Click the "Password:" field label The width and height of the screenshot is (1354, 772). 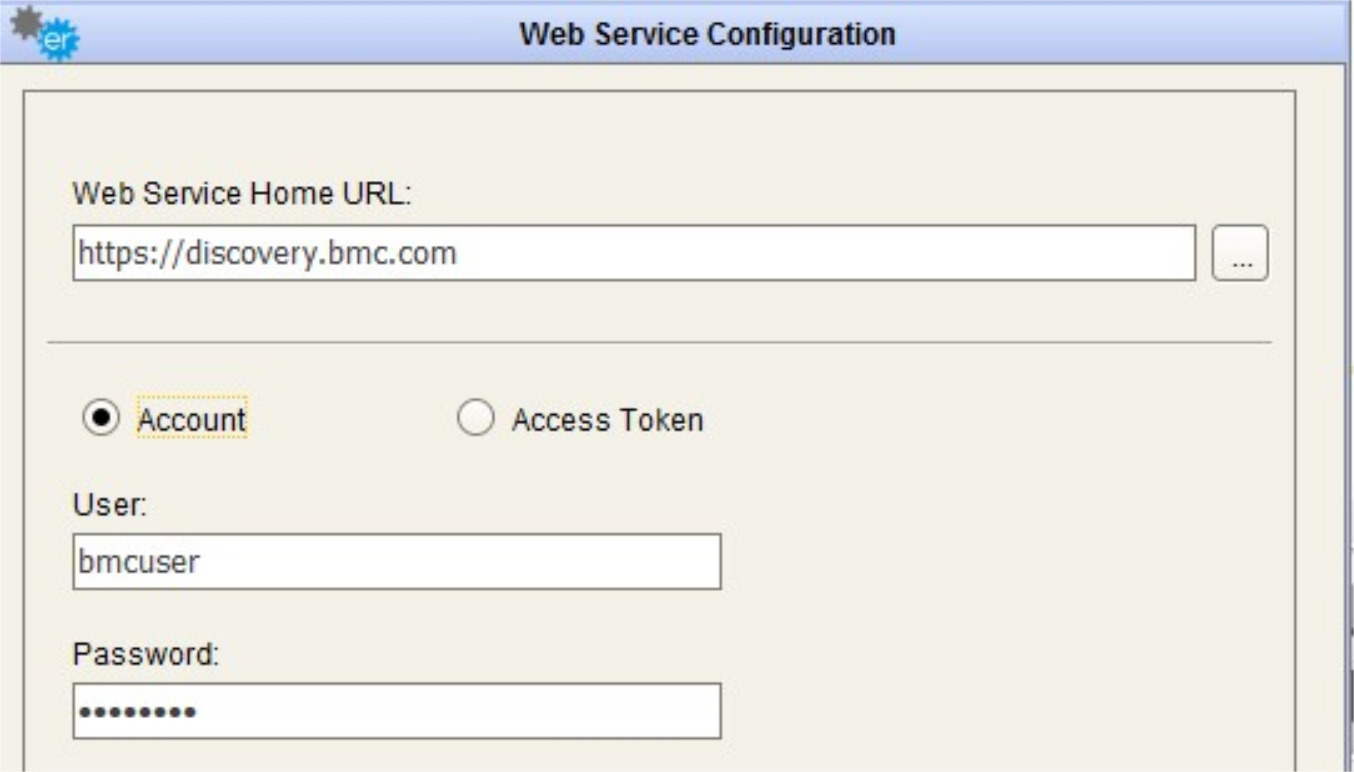tap(145, 655)
